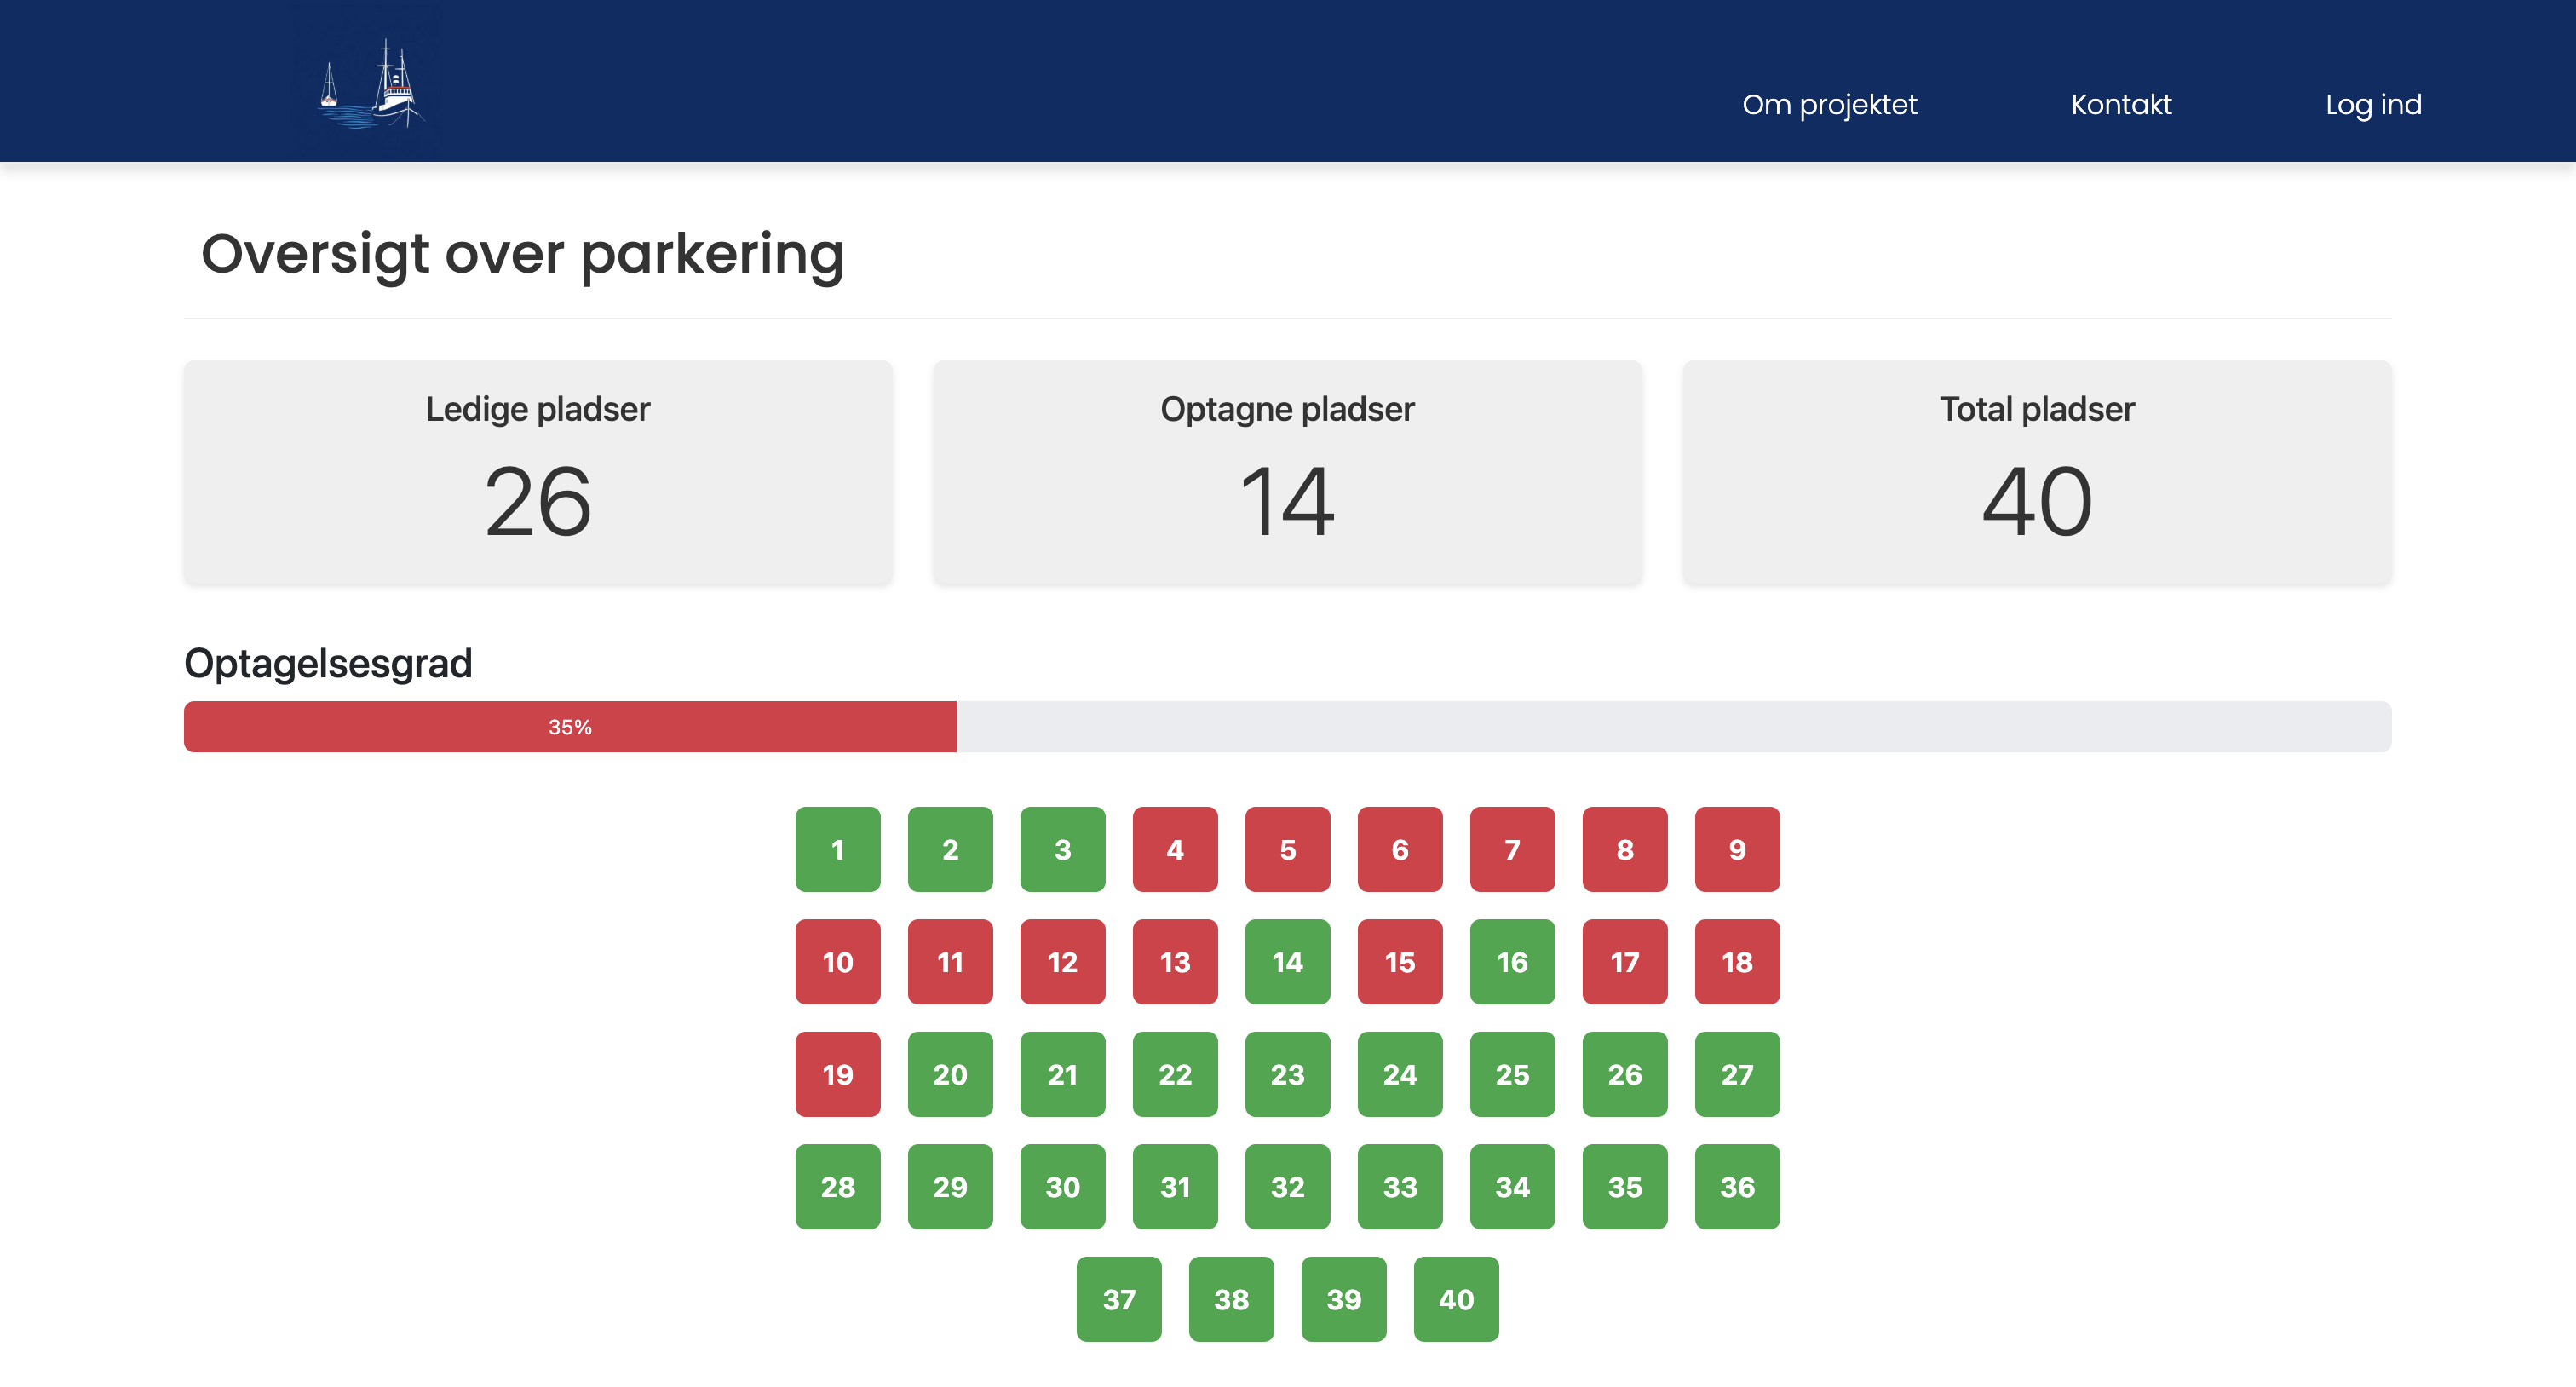
Task: Select parking spot 28
Action: [837, 1186]
